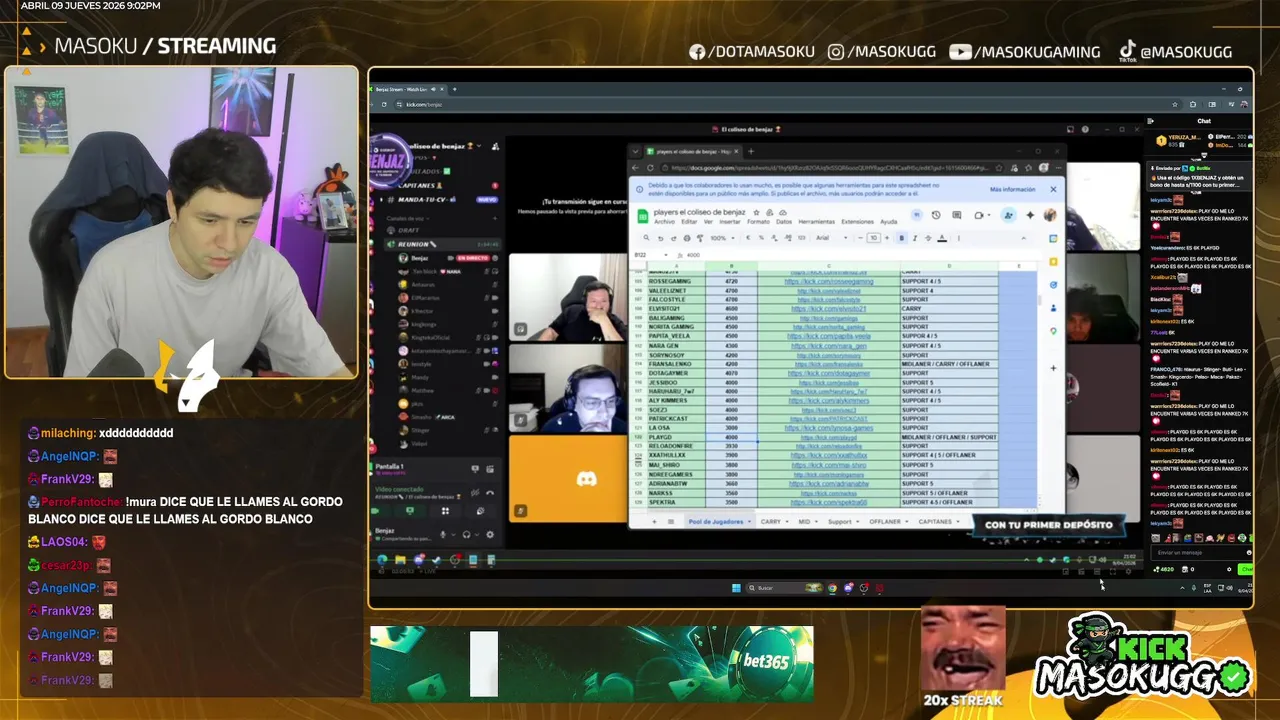This screenshot has height=720, width=1280.
Task: Click the percent format icon in Sheets
Action: (x=761, y=238)
